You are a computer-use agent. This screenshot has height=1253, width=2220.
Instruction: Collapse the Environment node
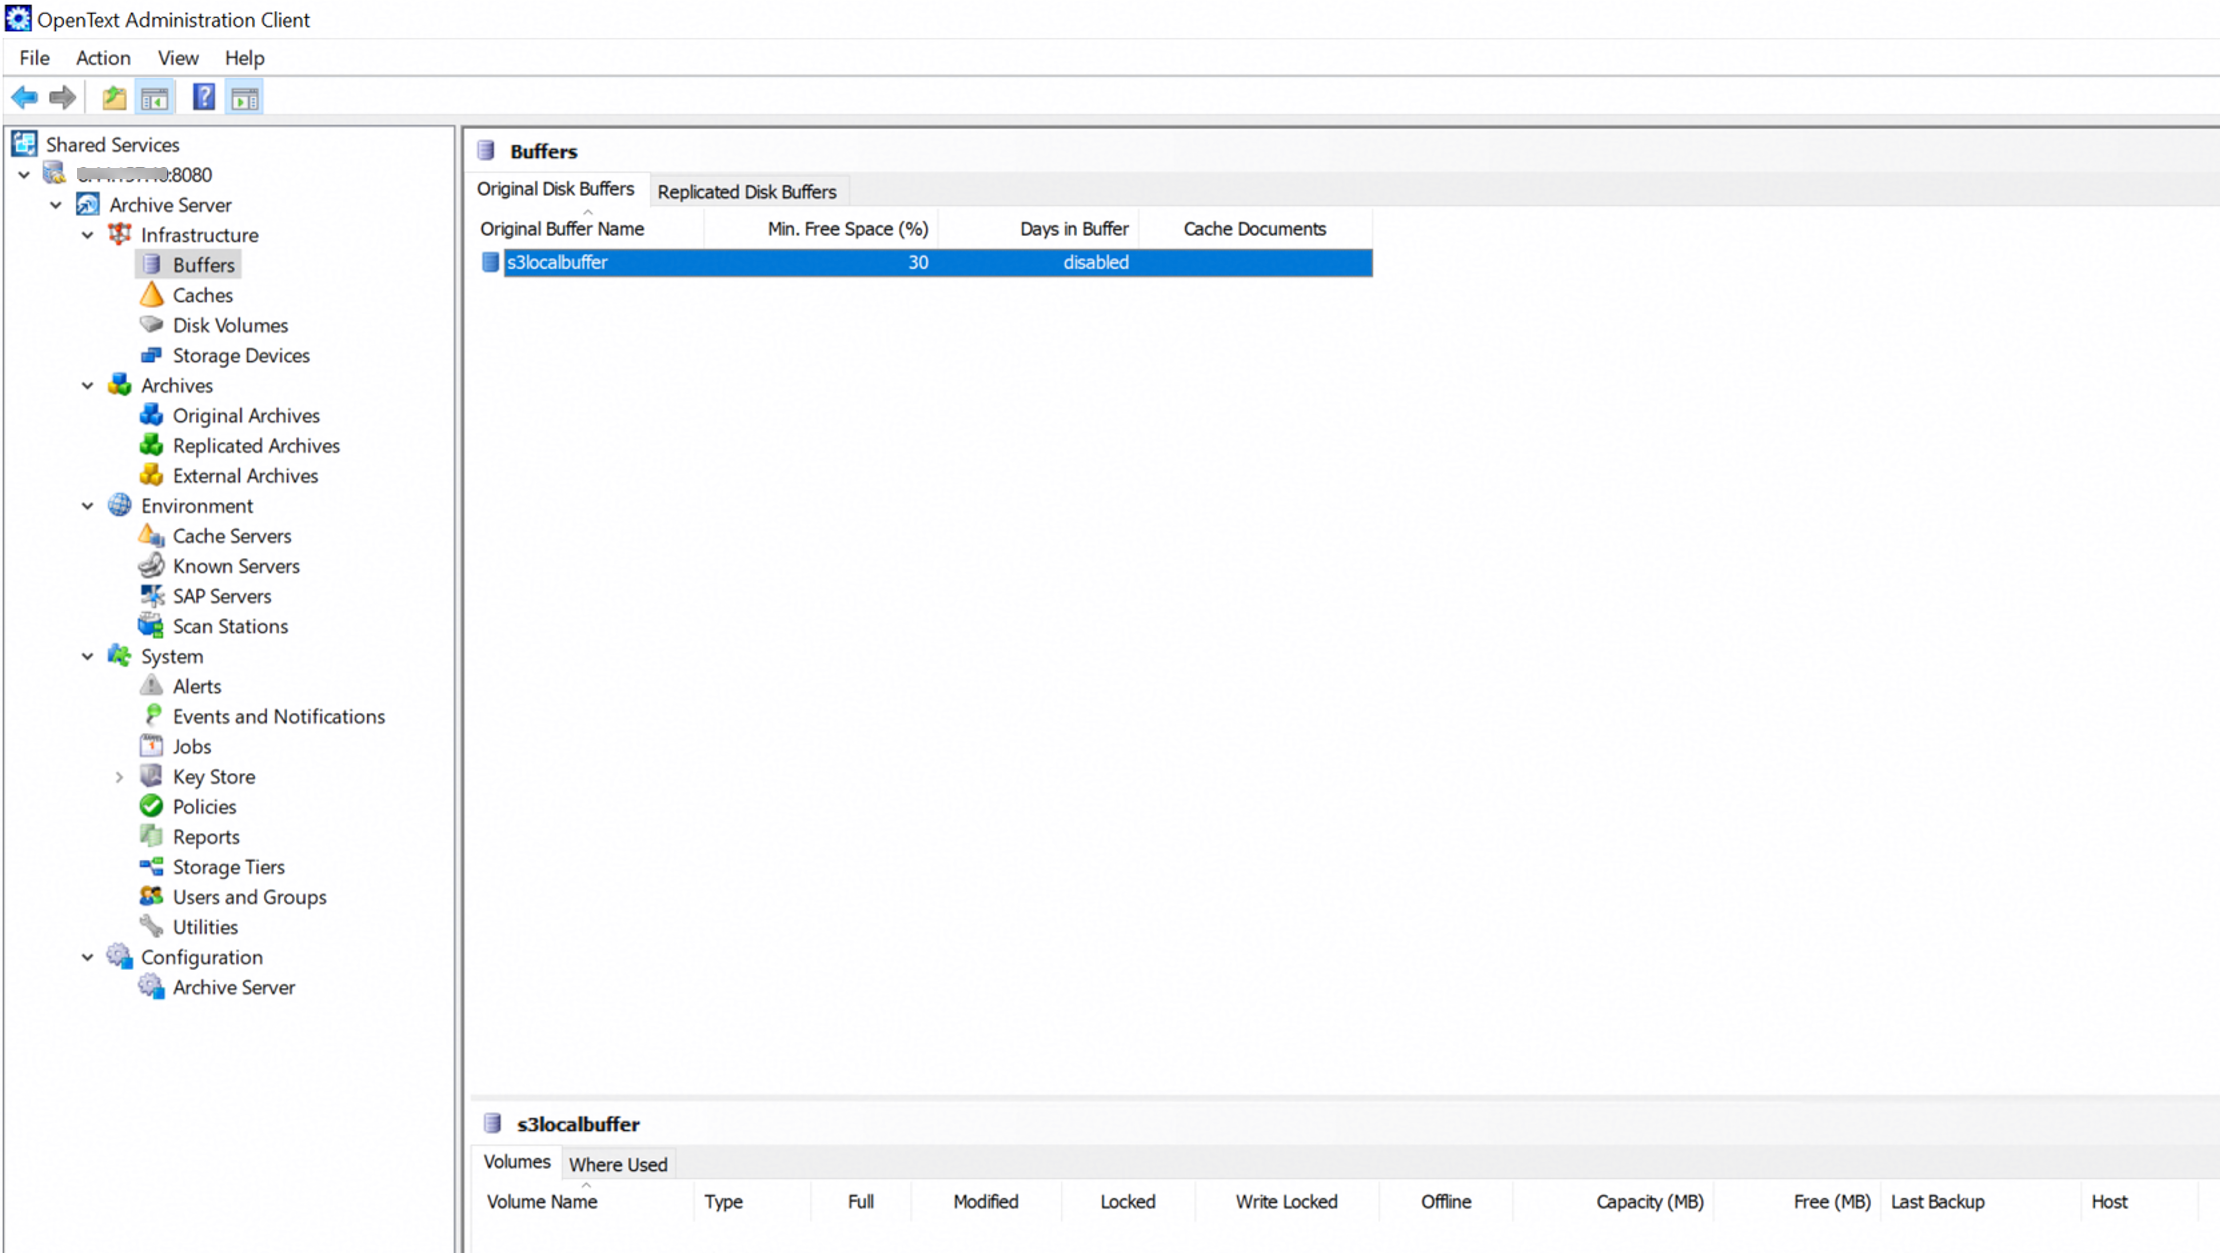(88, 506)
